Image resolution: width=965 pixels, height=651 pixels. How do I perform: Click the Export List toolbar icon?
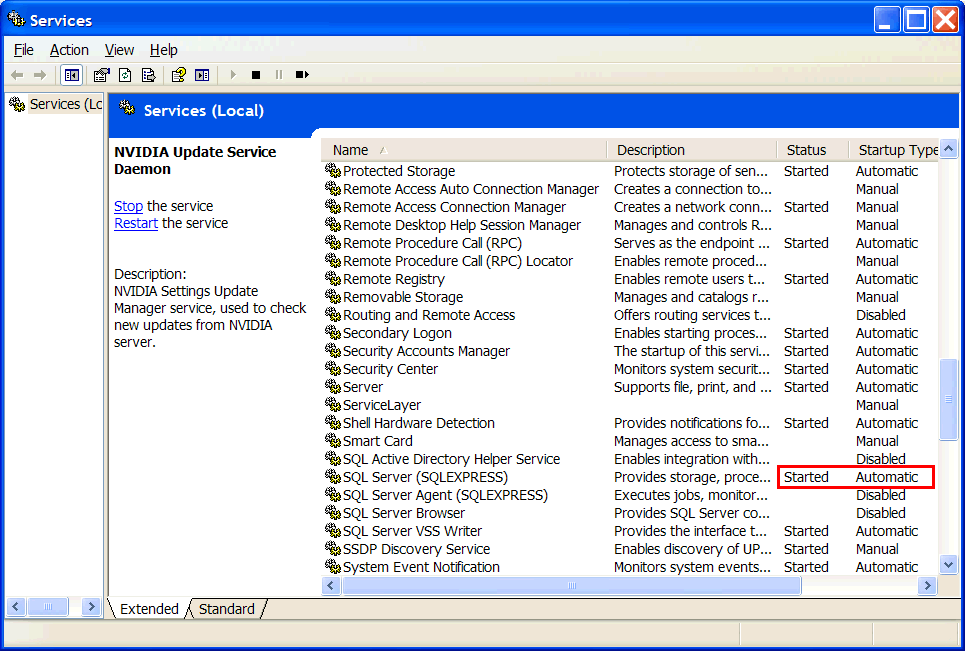(x=149, y=75)
